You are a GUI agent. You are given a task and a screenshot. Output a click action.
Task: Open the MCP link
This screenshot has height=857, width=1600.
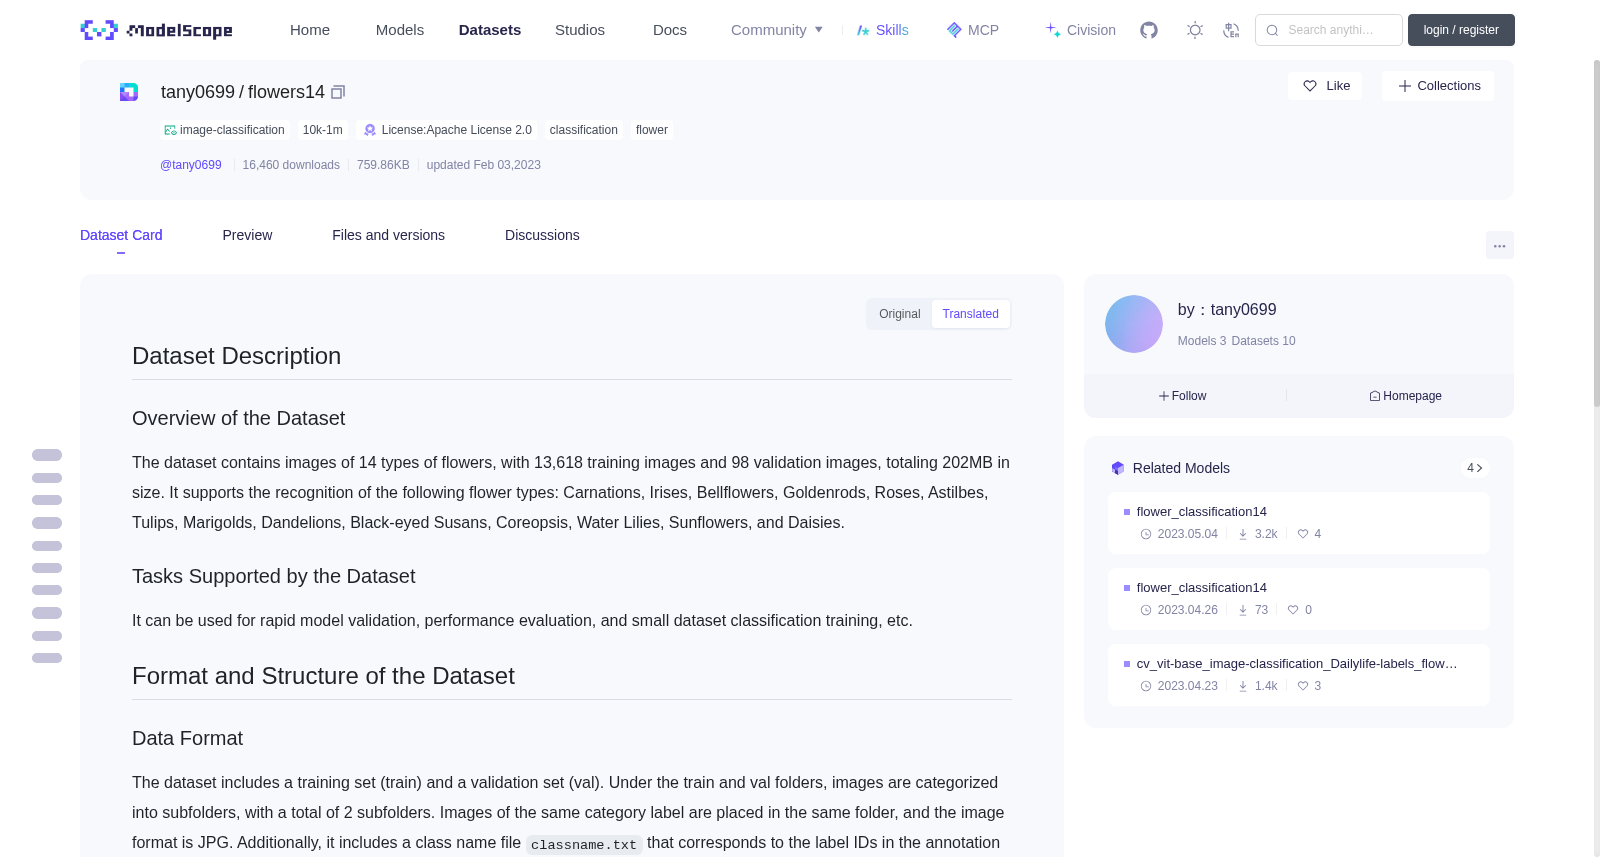click(973, 30)
